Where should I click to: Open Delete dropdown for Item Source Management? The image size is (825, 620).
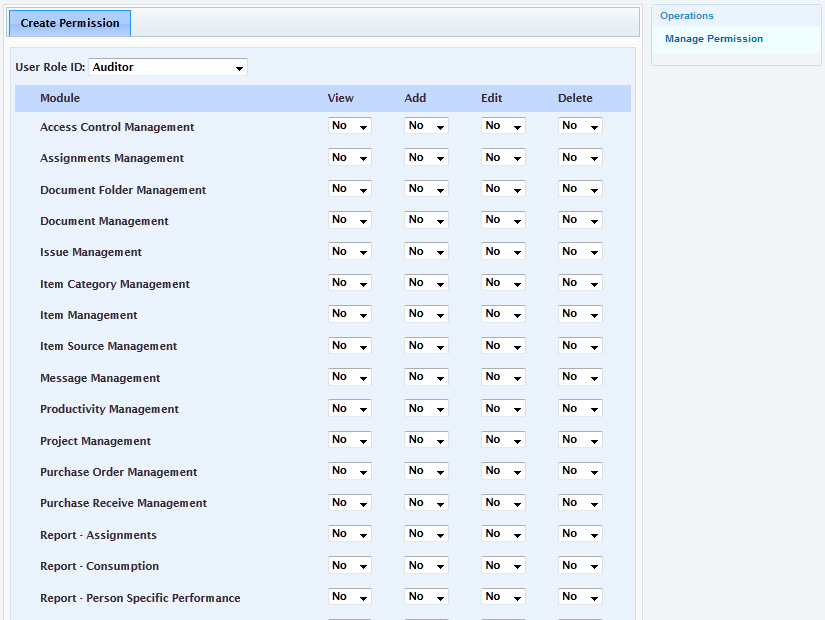[x=579, y=346]
